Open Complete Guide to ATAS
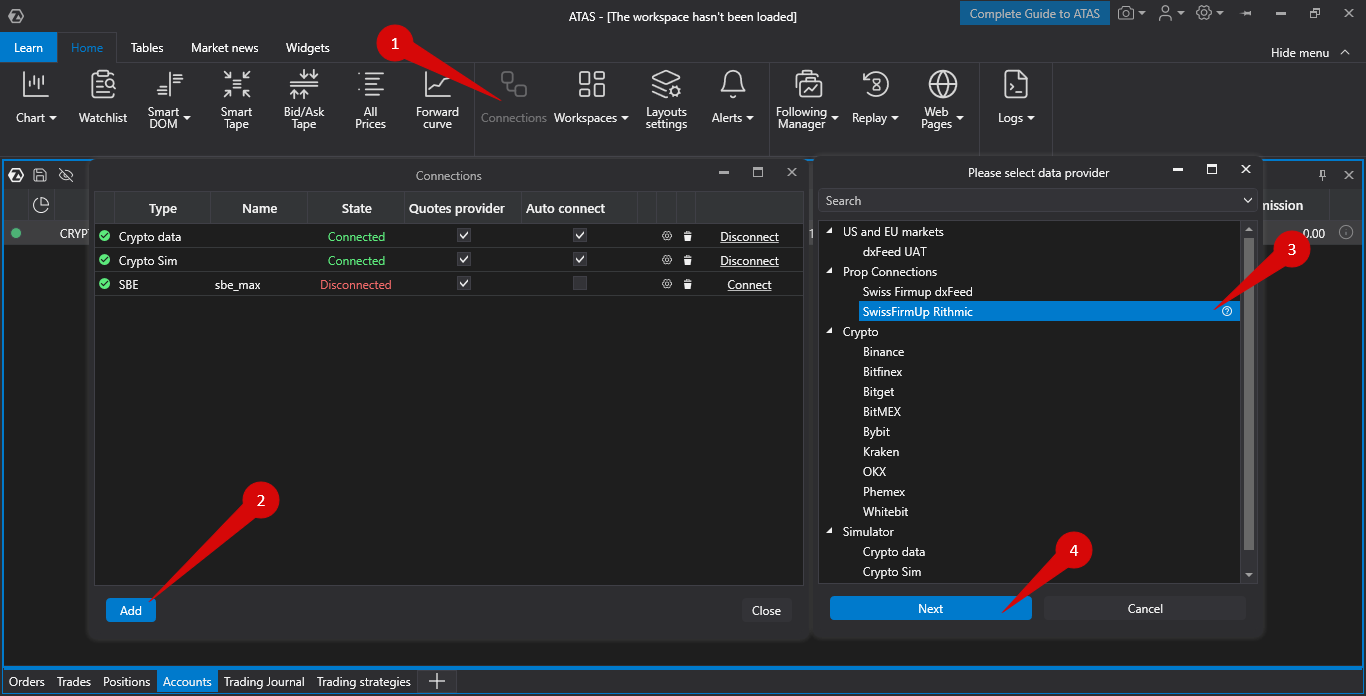This screenshot has width=1366, height=696. pyautogui.click(x=1035, y=13)
